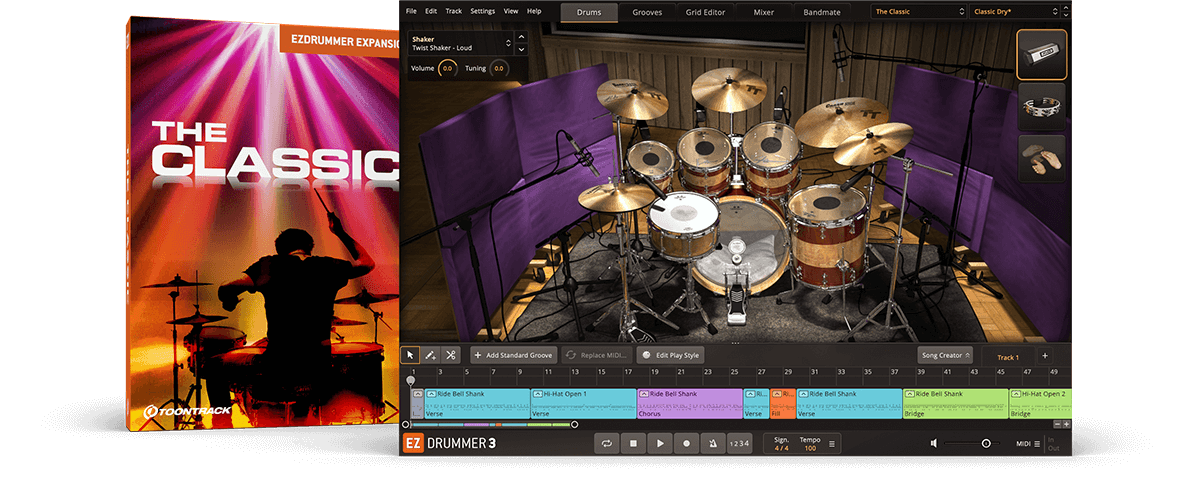
Task: Select the pencil draw tool
Action: click(x=430, y=355)
